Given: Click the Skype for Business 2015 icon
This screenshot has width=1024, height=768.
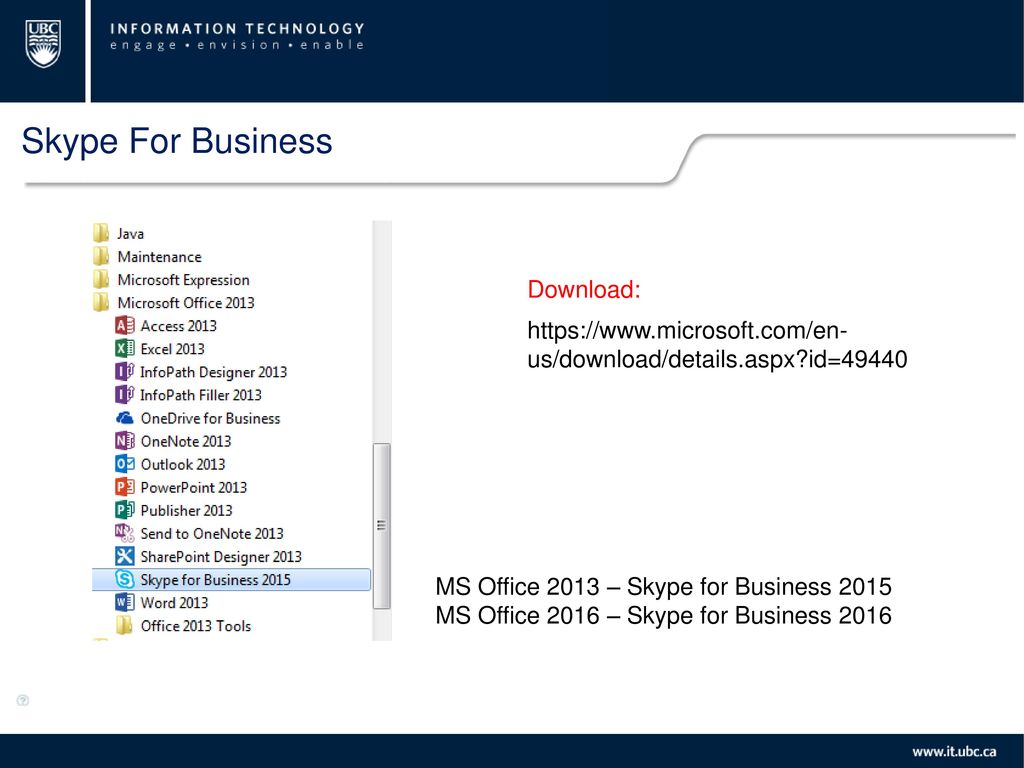Looking at the screenshot, I should (125, 579).
